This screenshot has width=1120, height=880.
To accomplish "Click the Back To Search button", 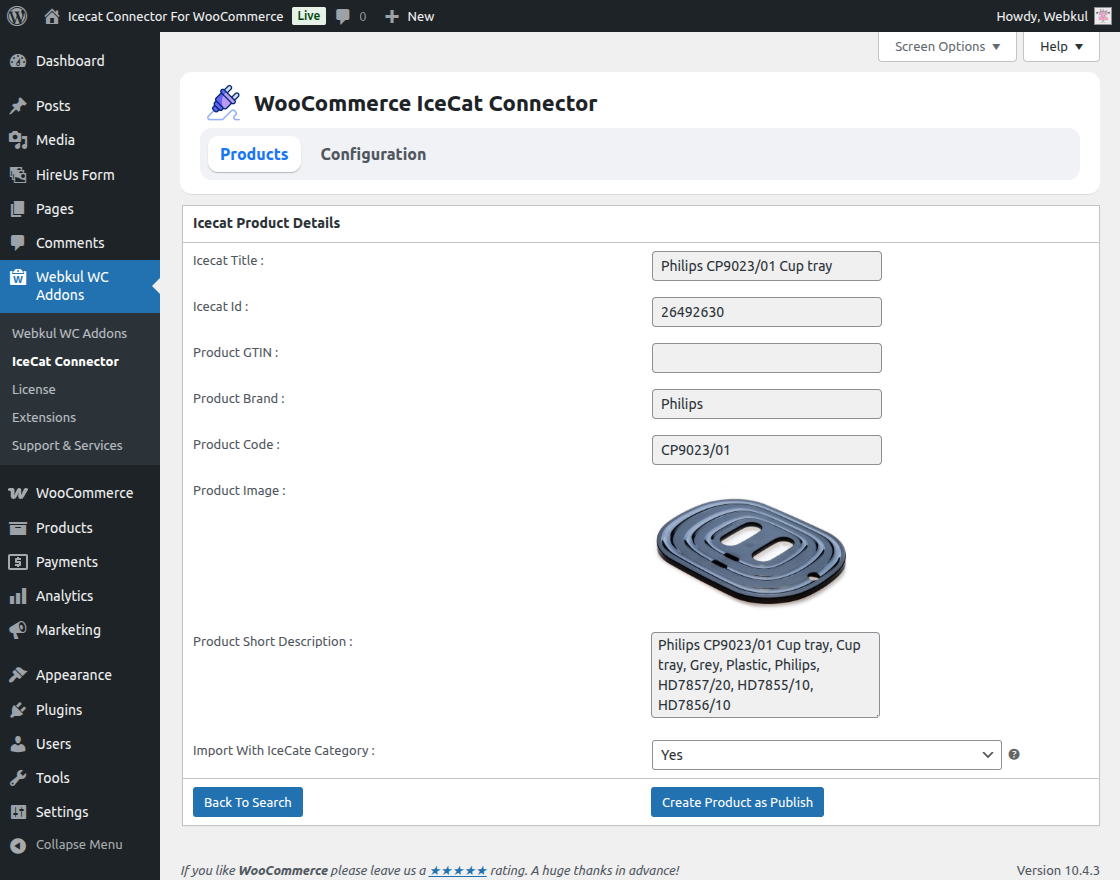I will 247,802.
